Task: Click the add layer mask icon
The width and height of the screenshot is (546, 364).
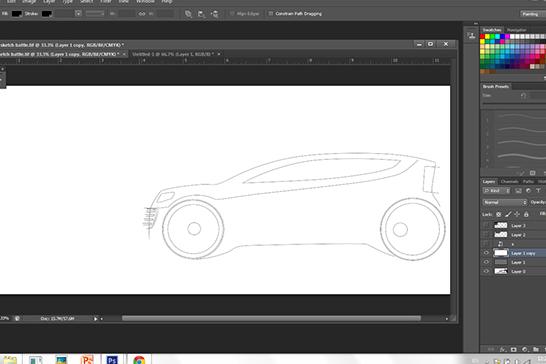Action: coord(514,349)
